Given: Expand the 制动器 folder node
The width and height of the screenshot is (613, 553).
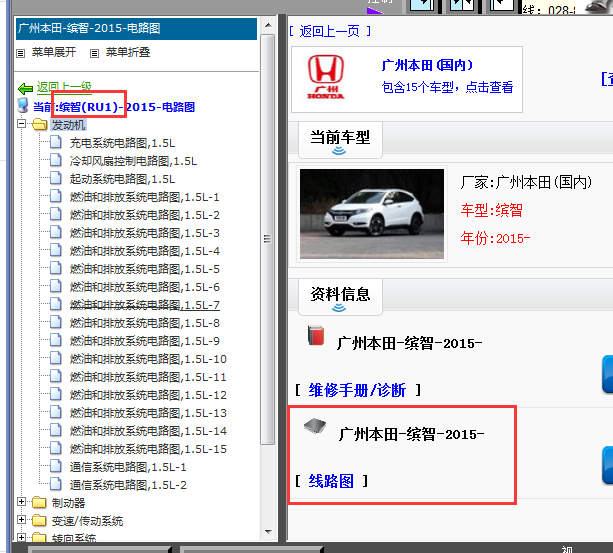Looking at the screenshot, I should point(22,502).
